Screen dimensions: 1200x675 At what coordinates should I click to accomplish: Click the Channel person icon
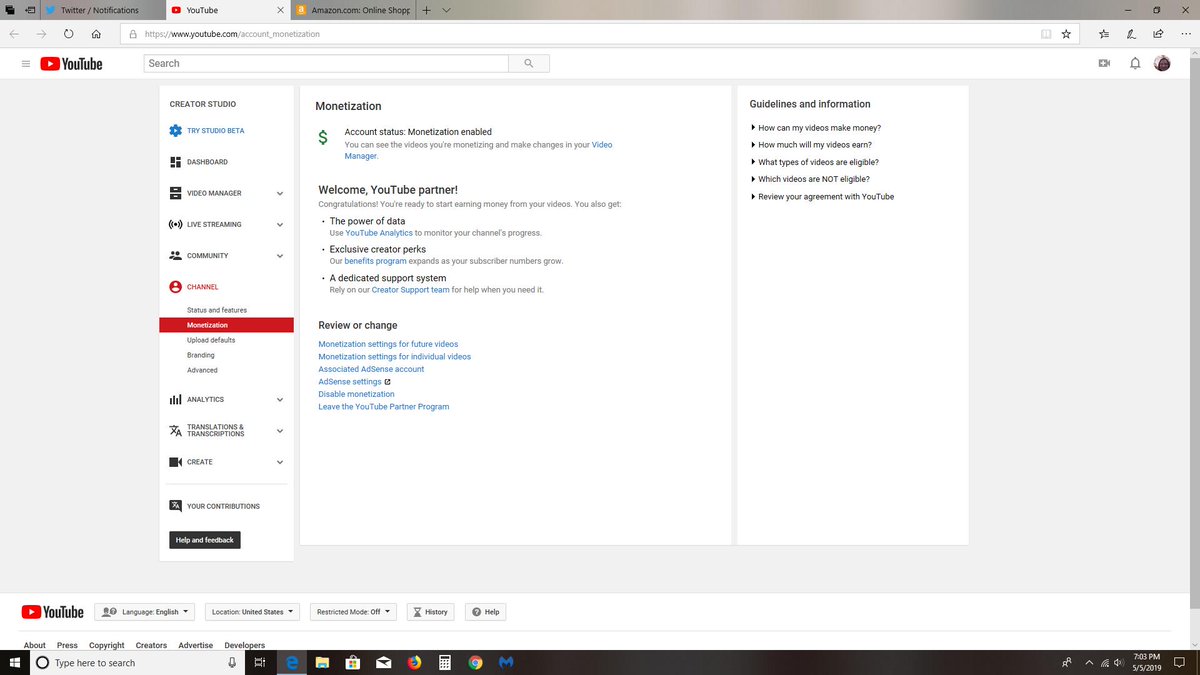point(175,287)
